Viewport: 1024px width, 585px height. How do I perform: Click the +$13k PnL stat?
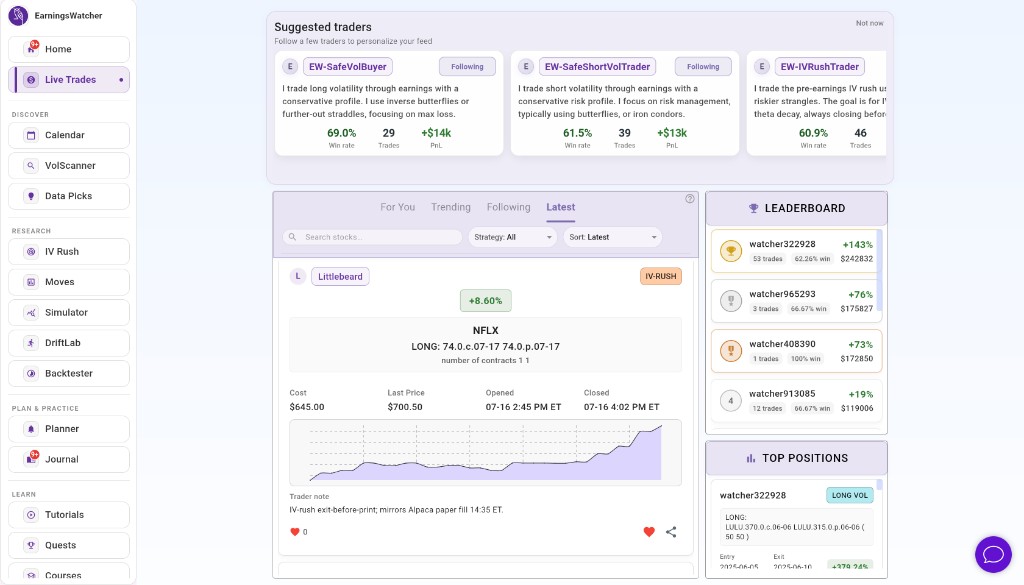672,133
